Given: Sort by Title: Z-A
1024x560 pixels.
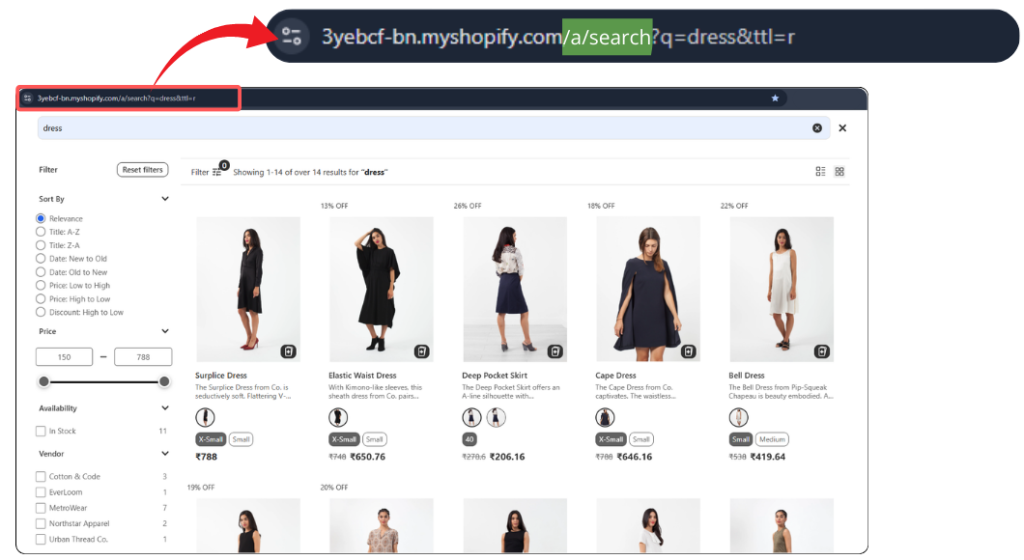Looking at the screenshot, I should [40, 245].
